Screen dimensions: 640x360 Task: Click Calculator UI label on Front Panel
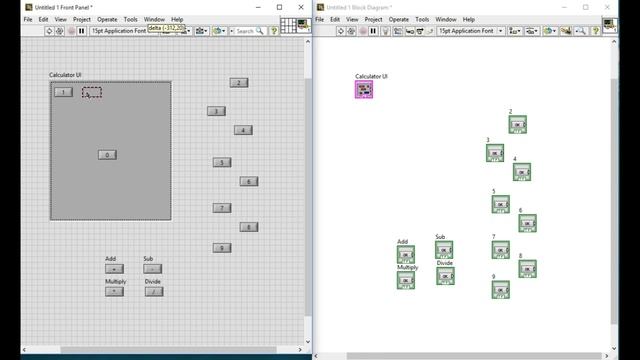[x=65, y=75]
